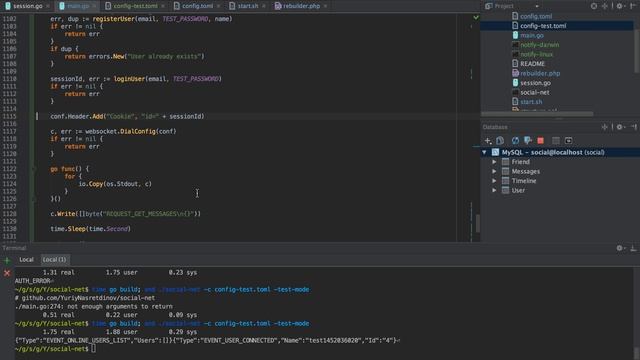This screenshot has width=640, height=360.
Task: Select MySQL social@localhost data source
Action: tap(560, 152)
